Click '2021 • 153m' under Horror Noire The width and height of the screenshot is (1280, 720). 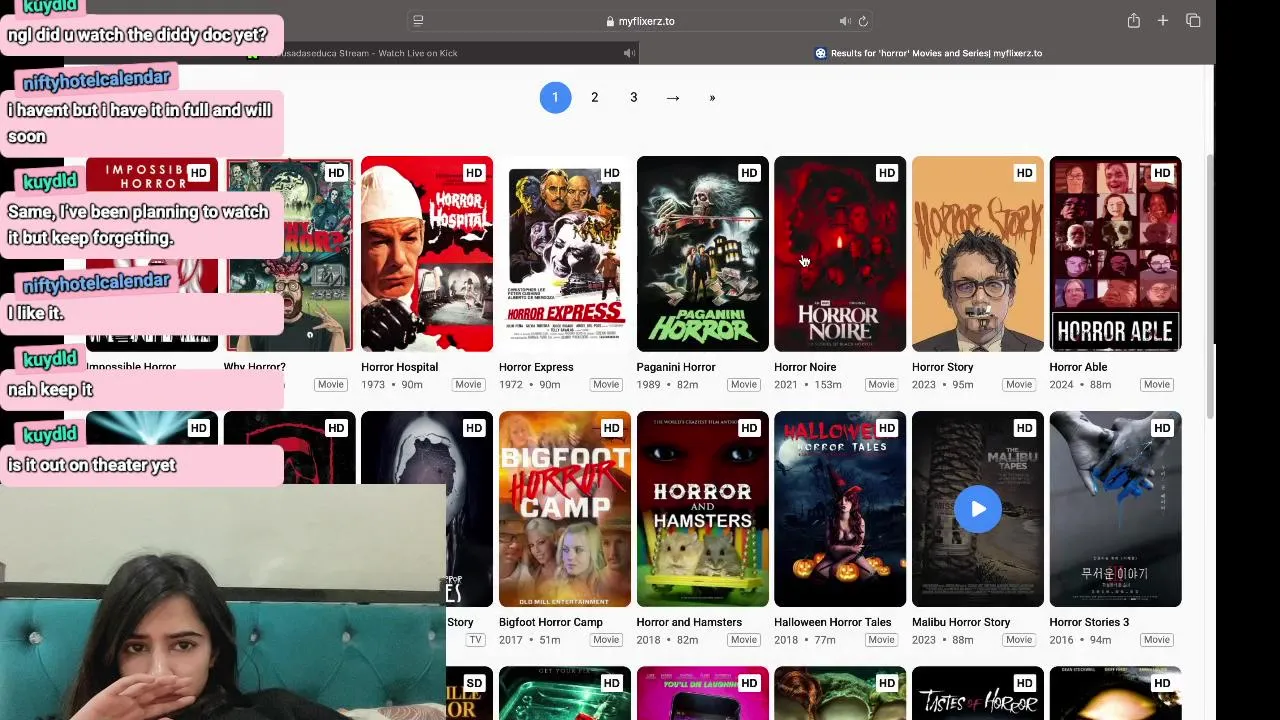point(807,384)
